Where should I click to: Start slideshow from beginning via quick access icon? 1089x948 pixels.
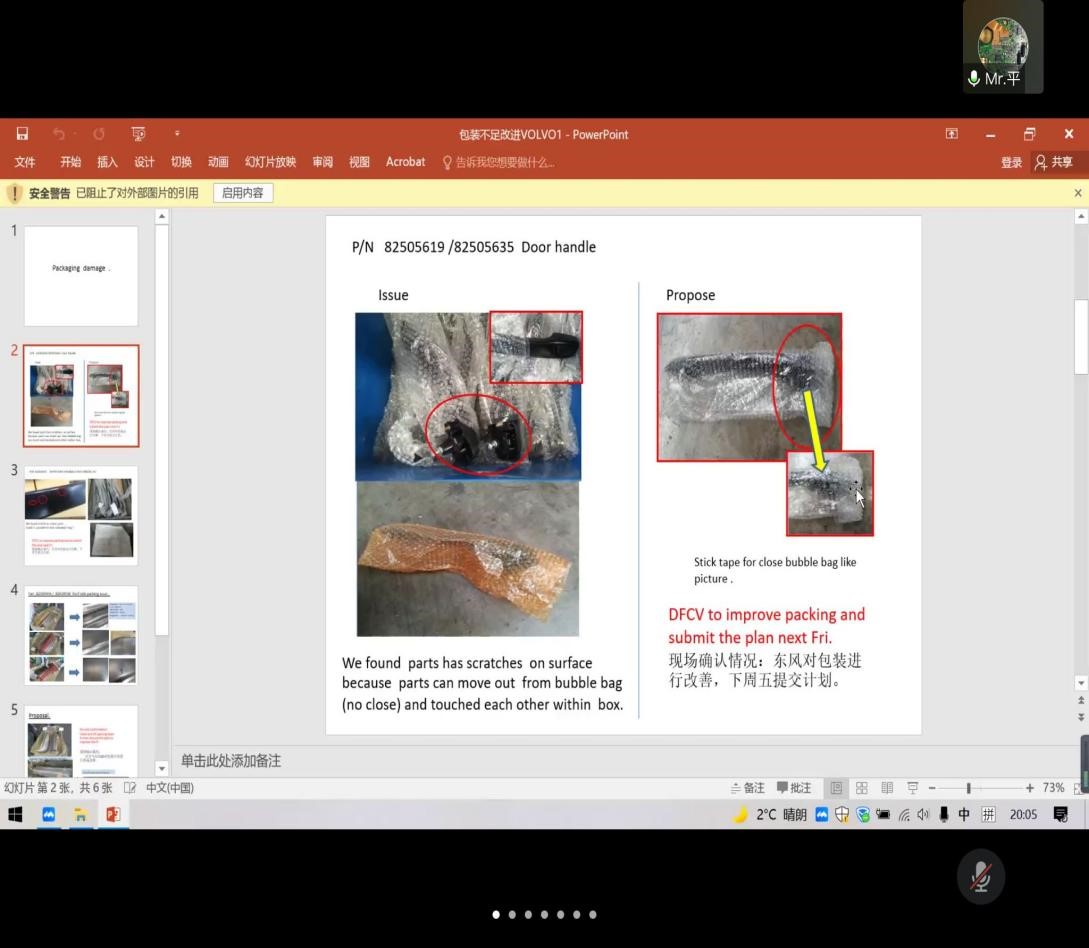(x=138, y=134)
